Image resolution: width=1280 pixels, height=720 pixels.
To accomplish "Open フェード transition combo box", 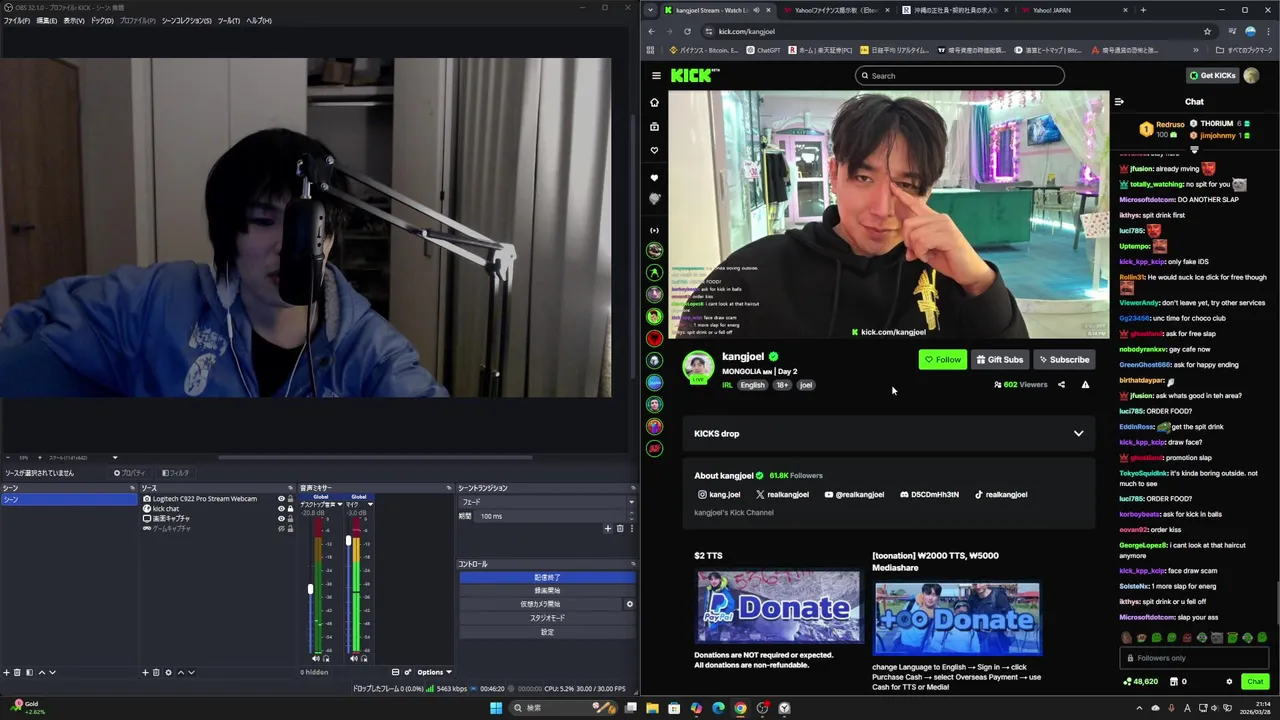I will (547, 502).
